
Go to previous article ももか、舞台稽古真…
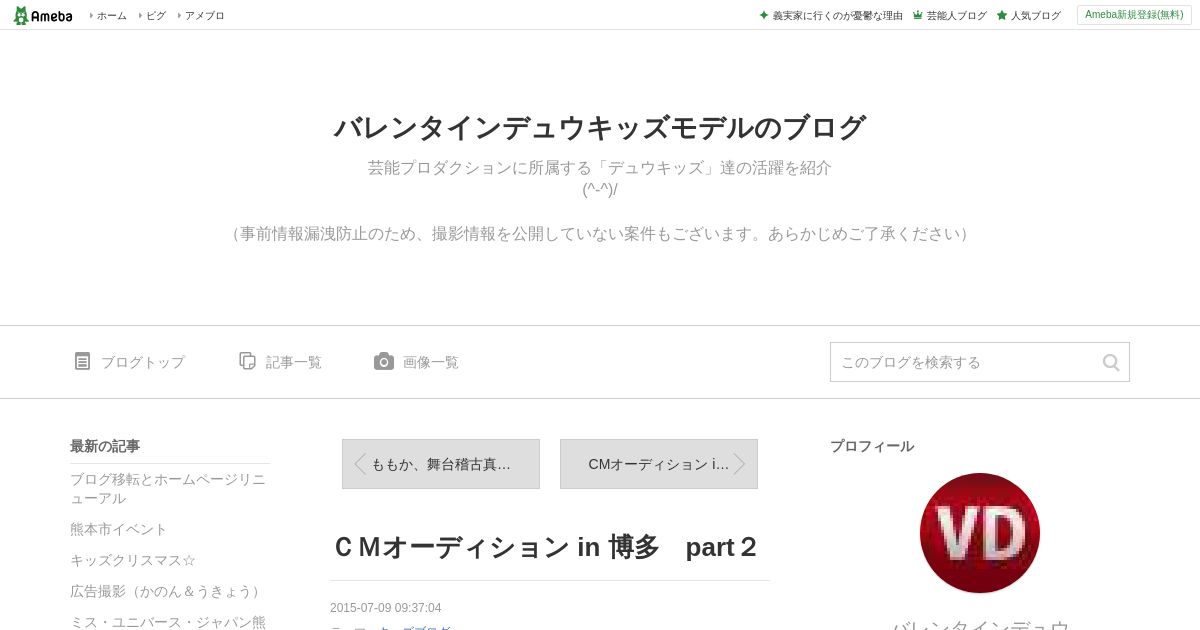(x=441, y=464)
